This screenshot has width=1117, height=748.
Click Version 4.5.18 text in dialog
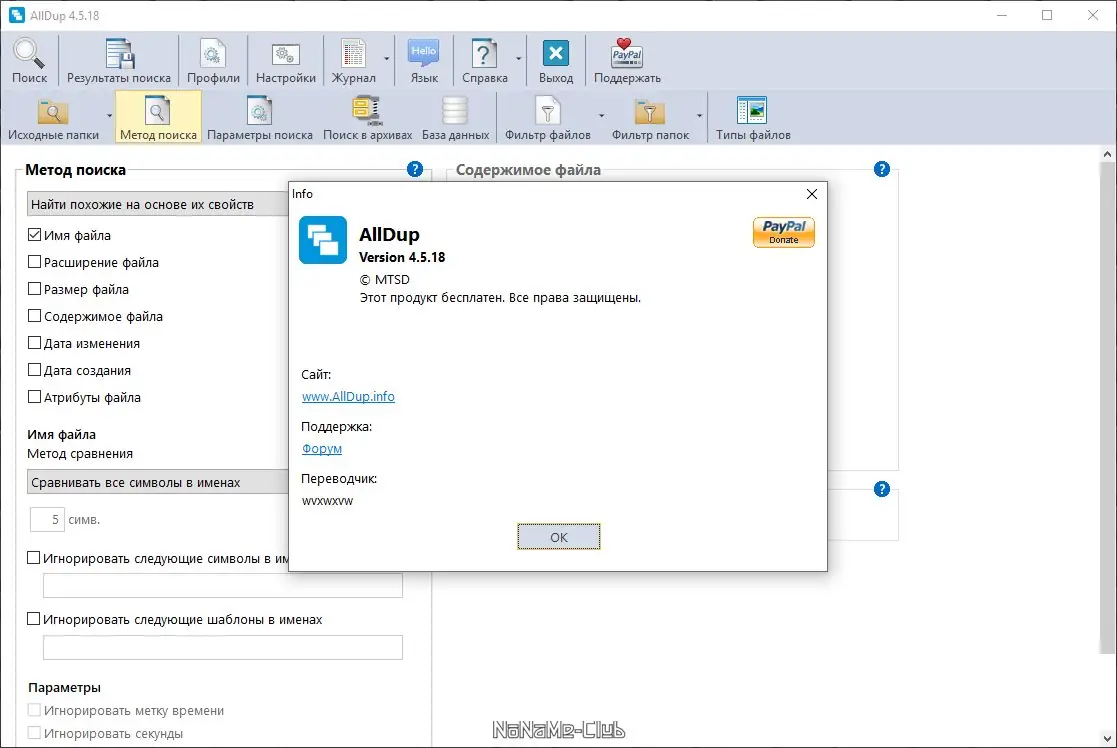(402, 257)
